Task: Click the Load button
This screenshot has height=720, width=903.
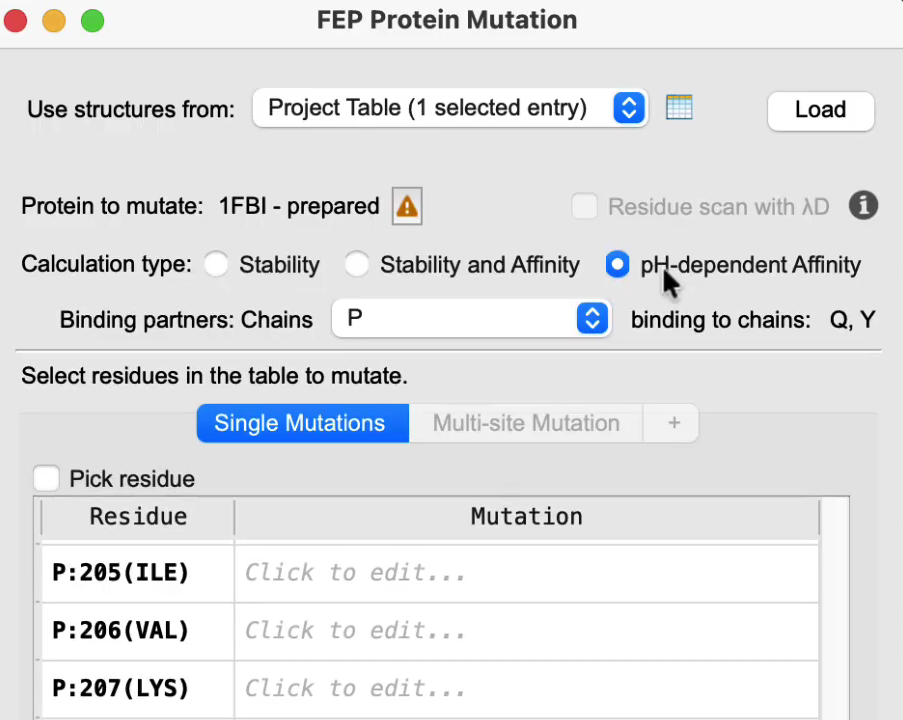Action: pos(821,111)
